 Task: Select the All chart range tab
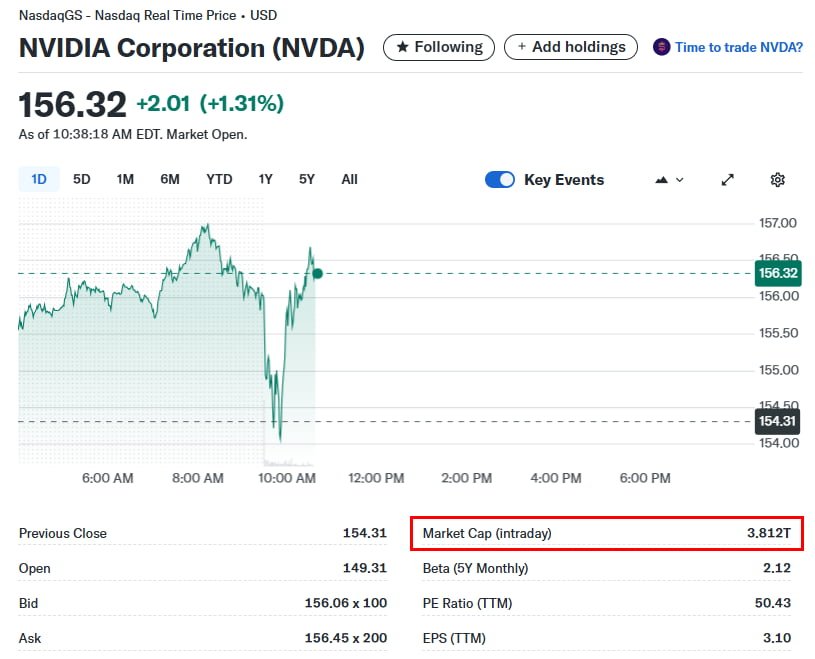tap(349, 179)
